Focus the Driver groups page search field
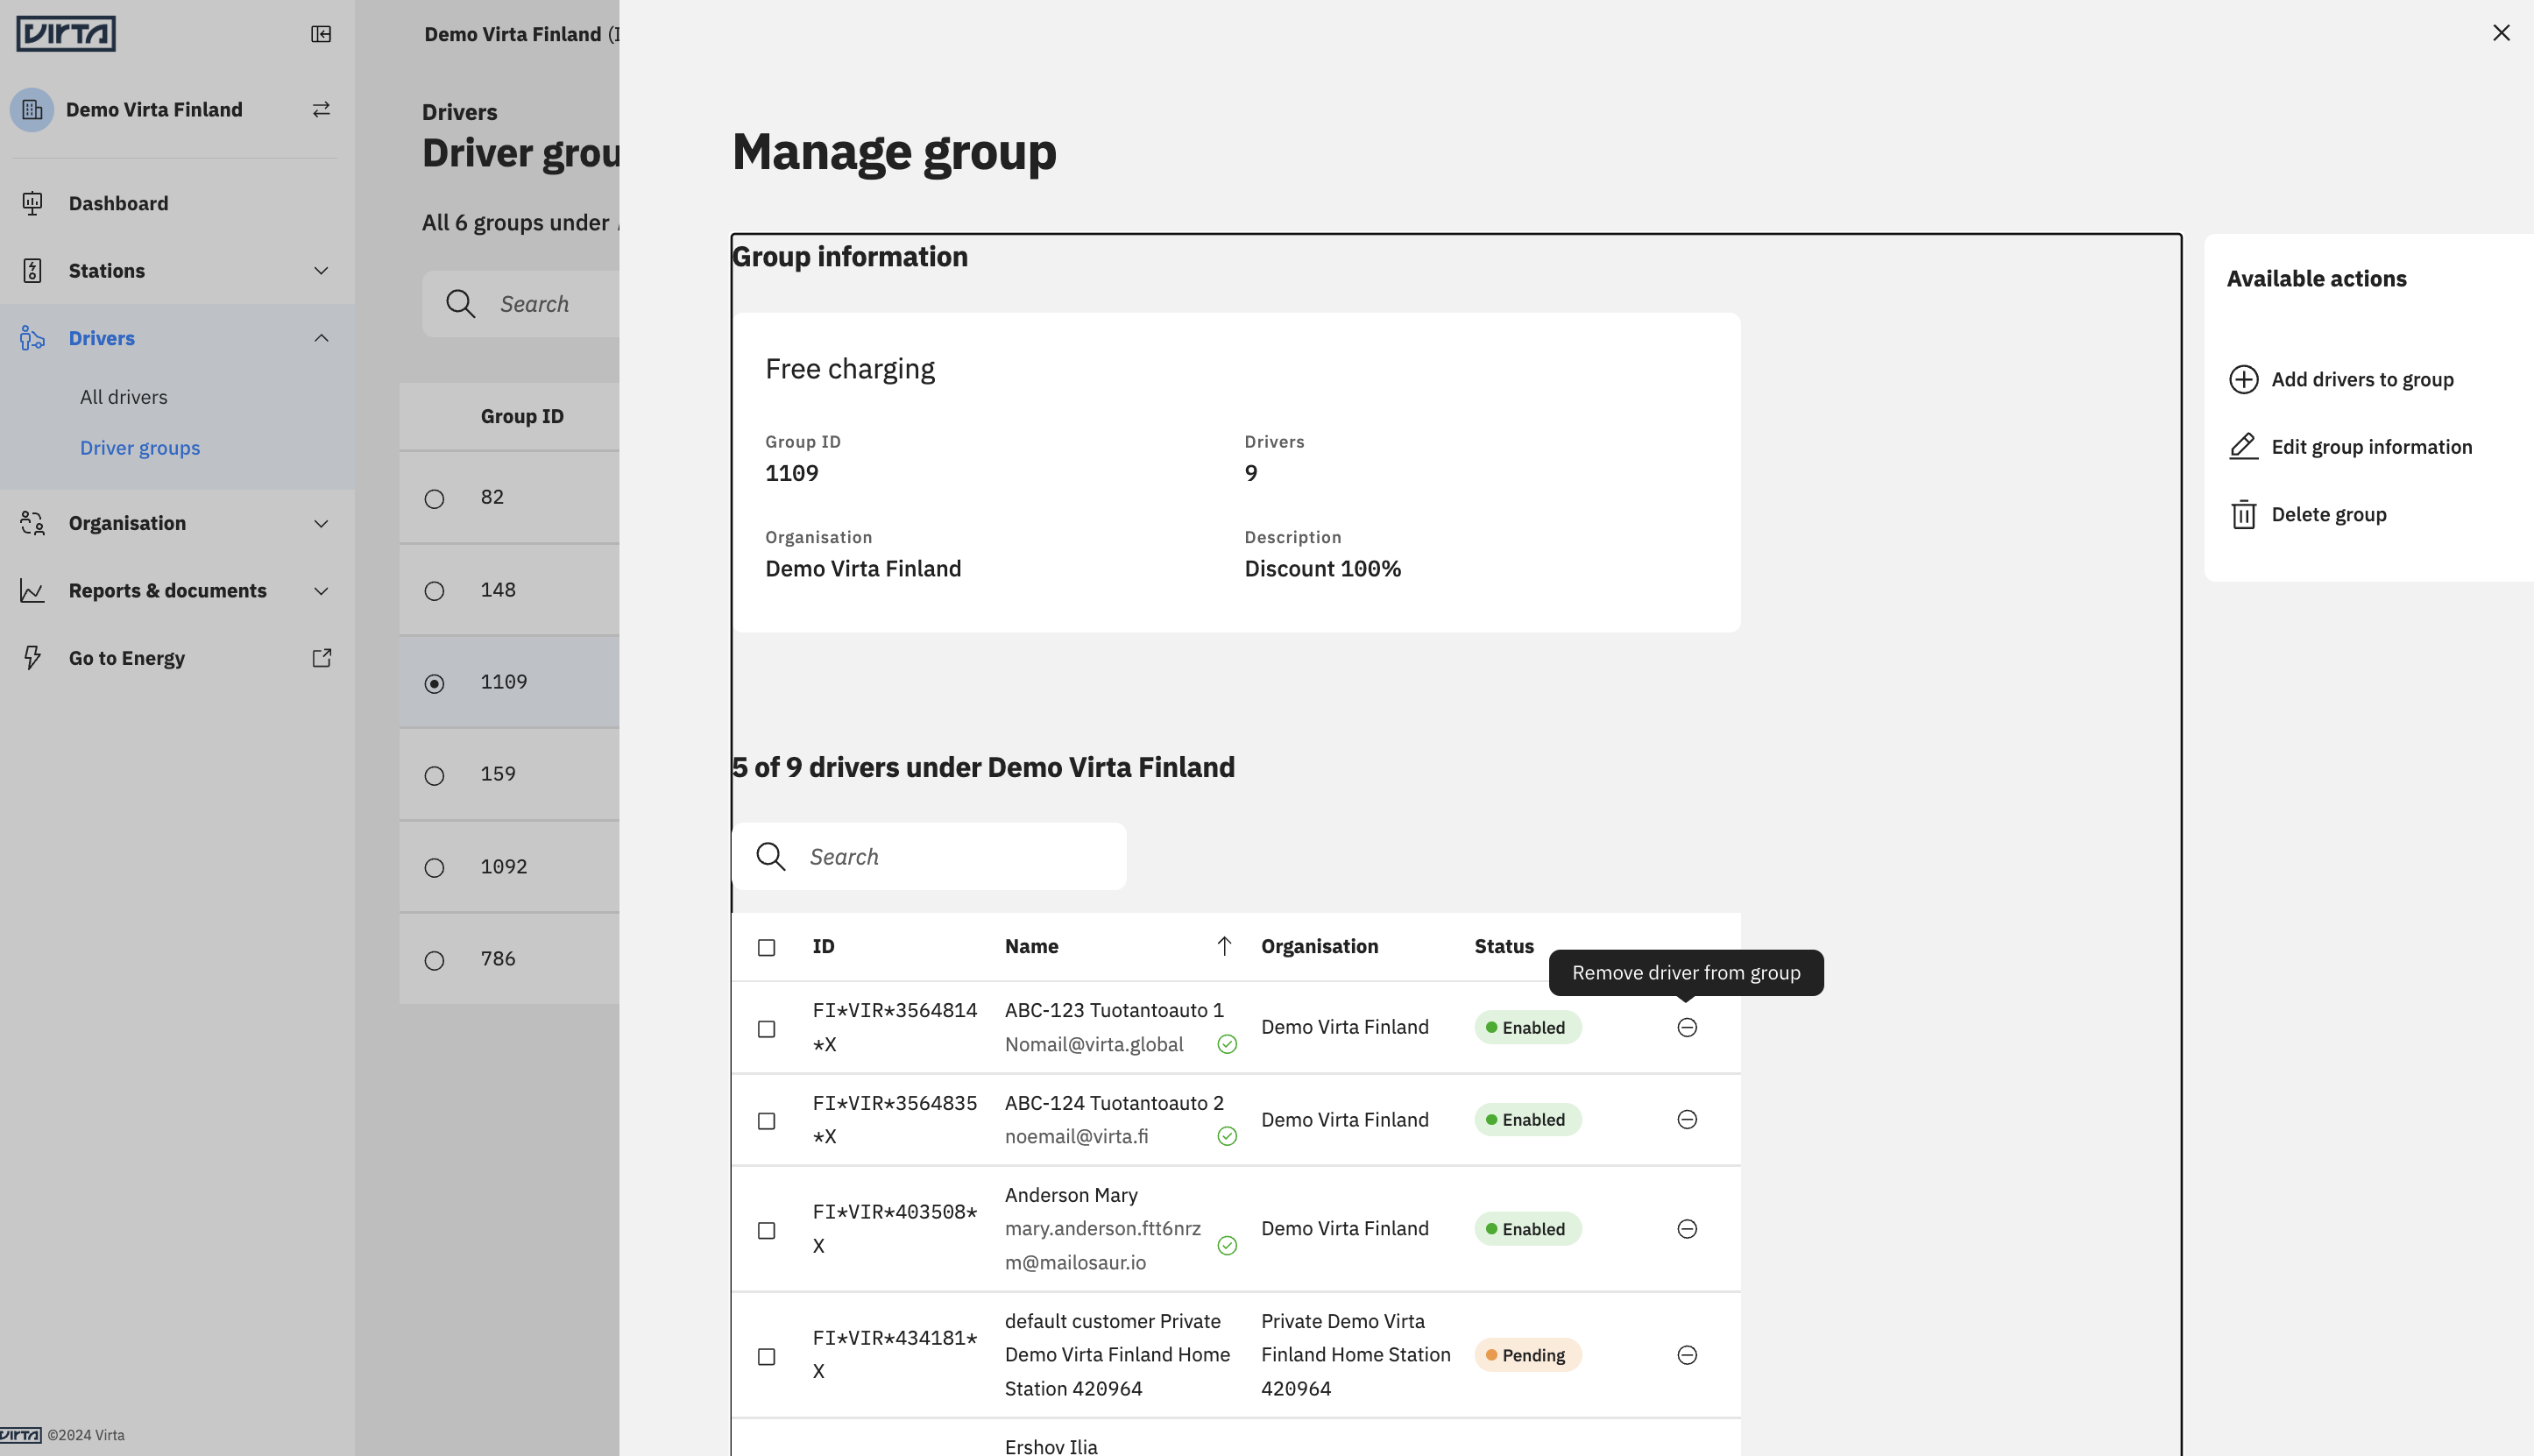Screen dimensions: 2534x1456 tap(521, 304)
